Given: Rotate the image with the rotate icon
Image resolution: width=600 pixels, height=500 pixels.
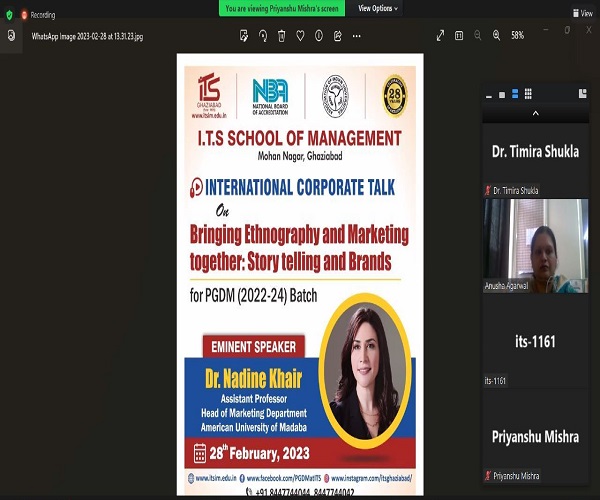Looking at the screenshot, I should tap(263, 36).
